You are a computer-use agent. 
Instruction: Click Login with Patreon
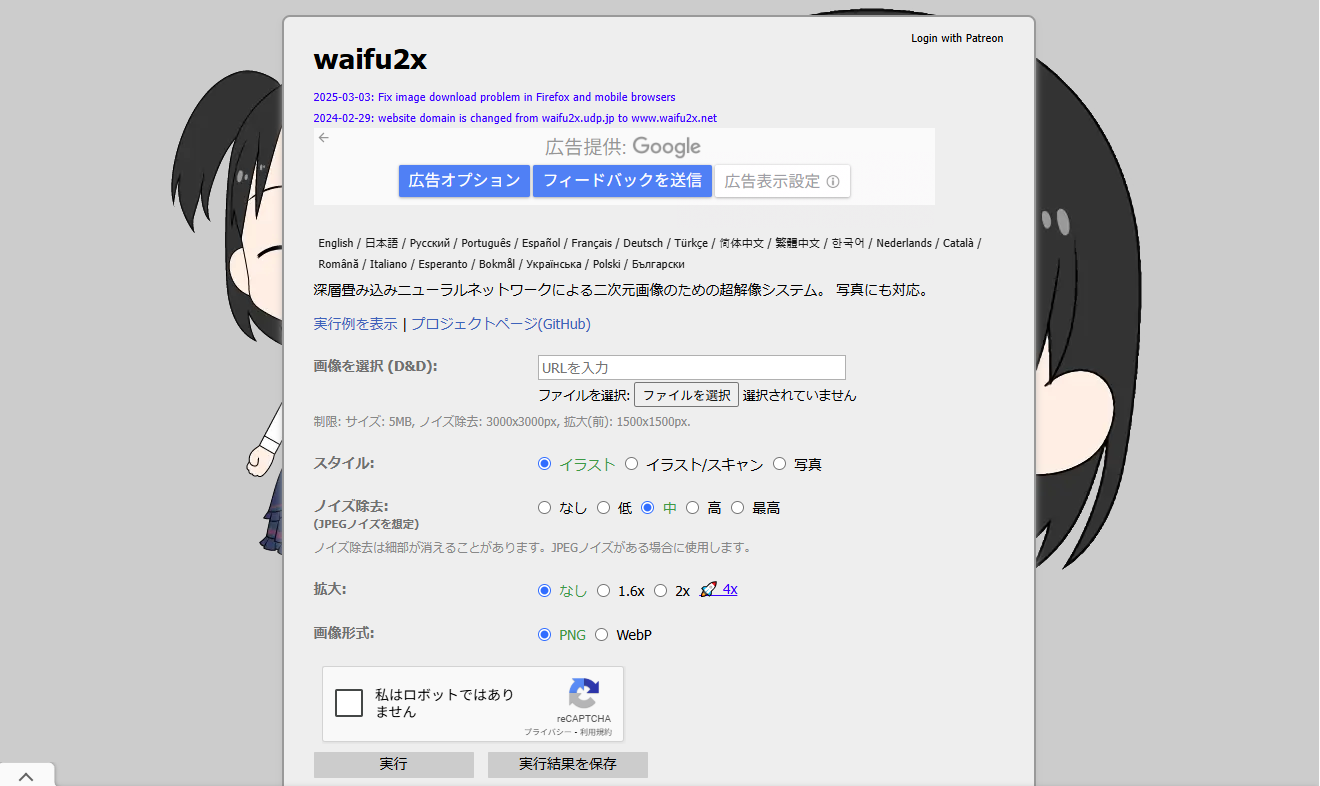[957, 38]
